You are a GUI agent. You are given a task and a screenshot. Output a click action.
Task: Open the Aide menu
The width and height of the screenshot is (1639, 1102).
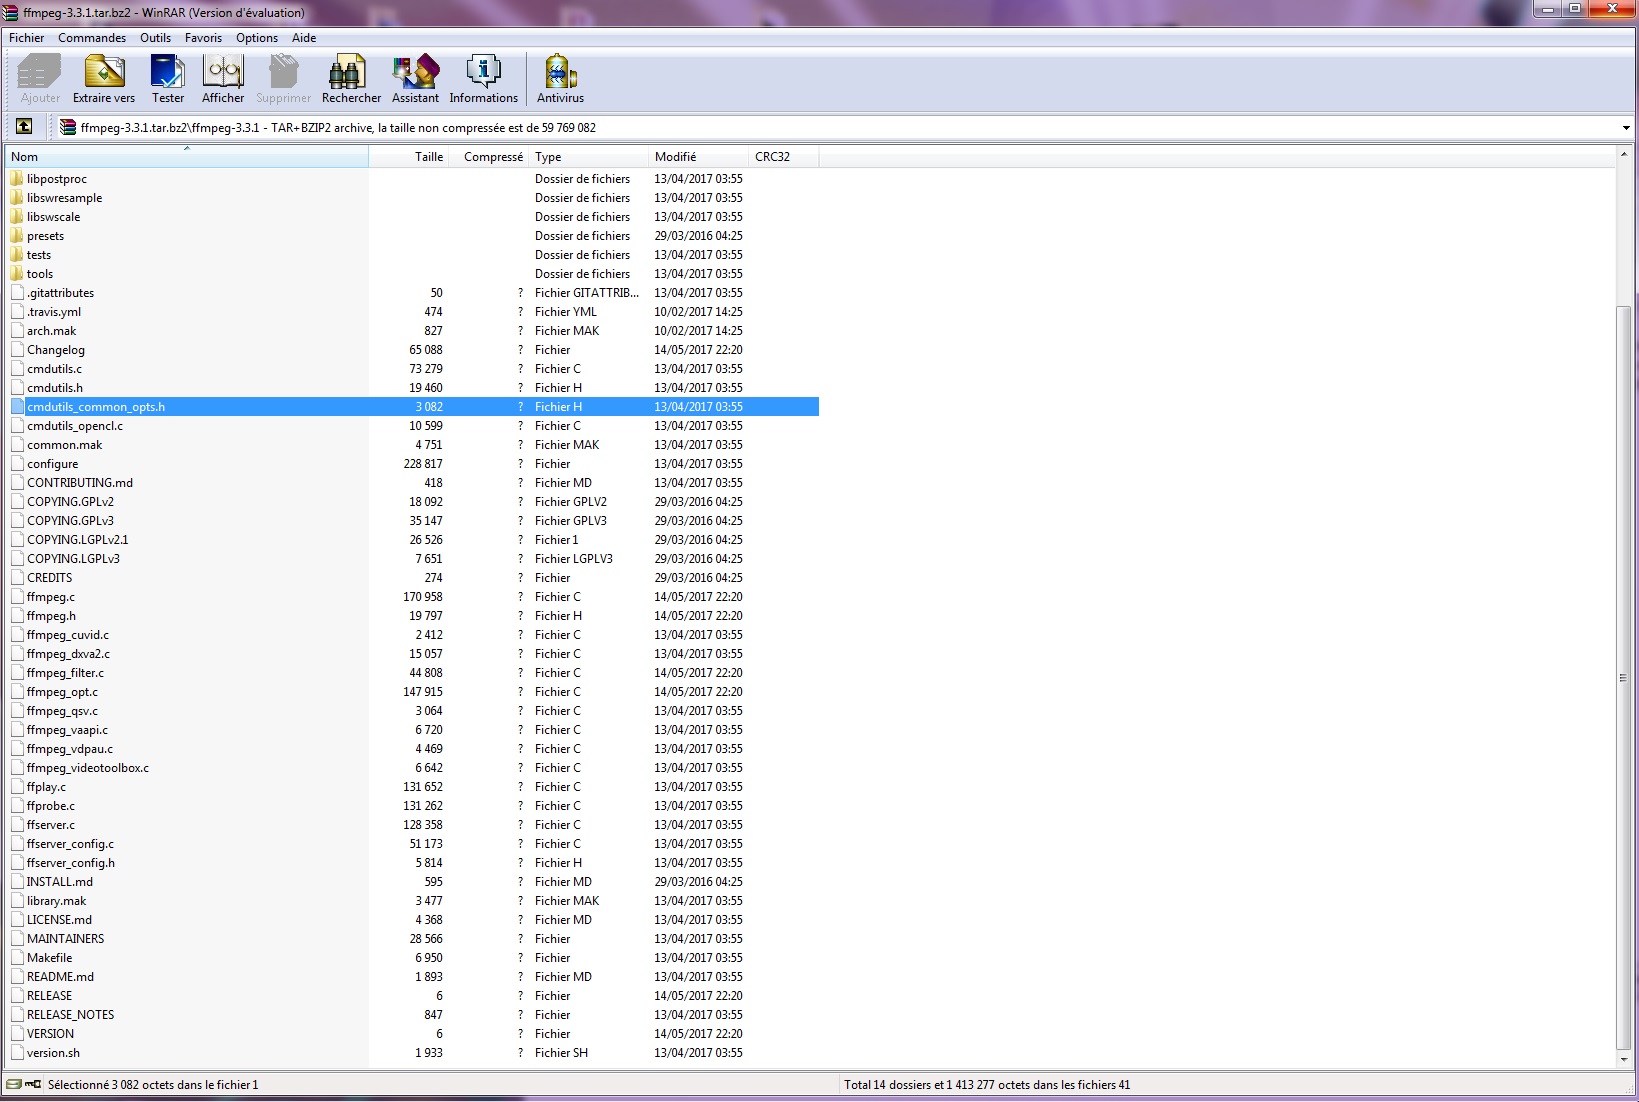(304, 38)
